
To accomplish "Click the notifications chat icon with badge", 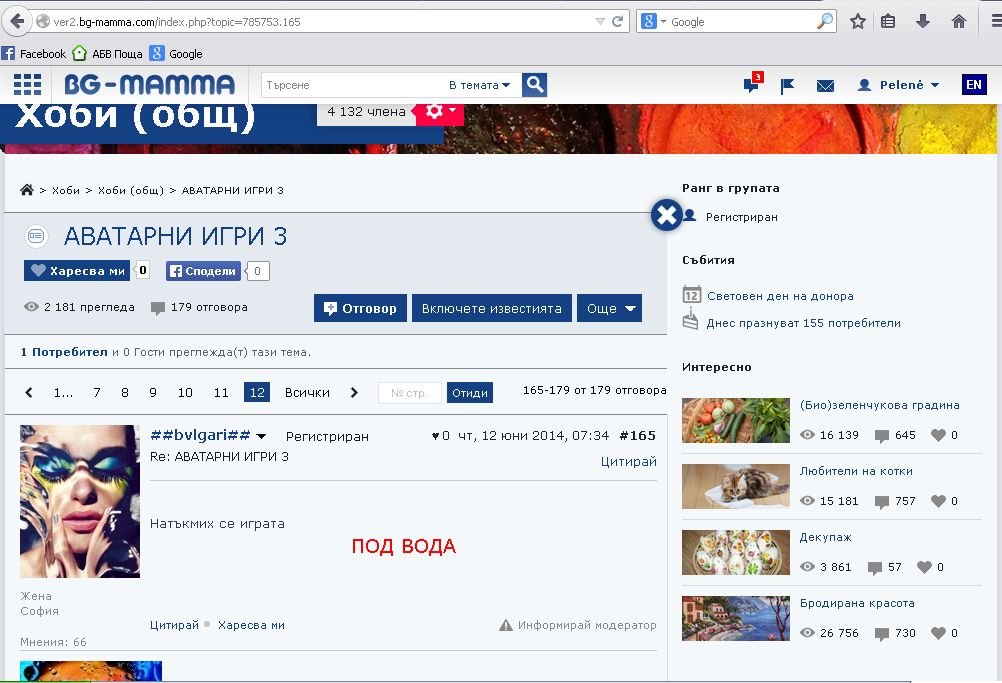I will (751, 85).
